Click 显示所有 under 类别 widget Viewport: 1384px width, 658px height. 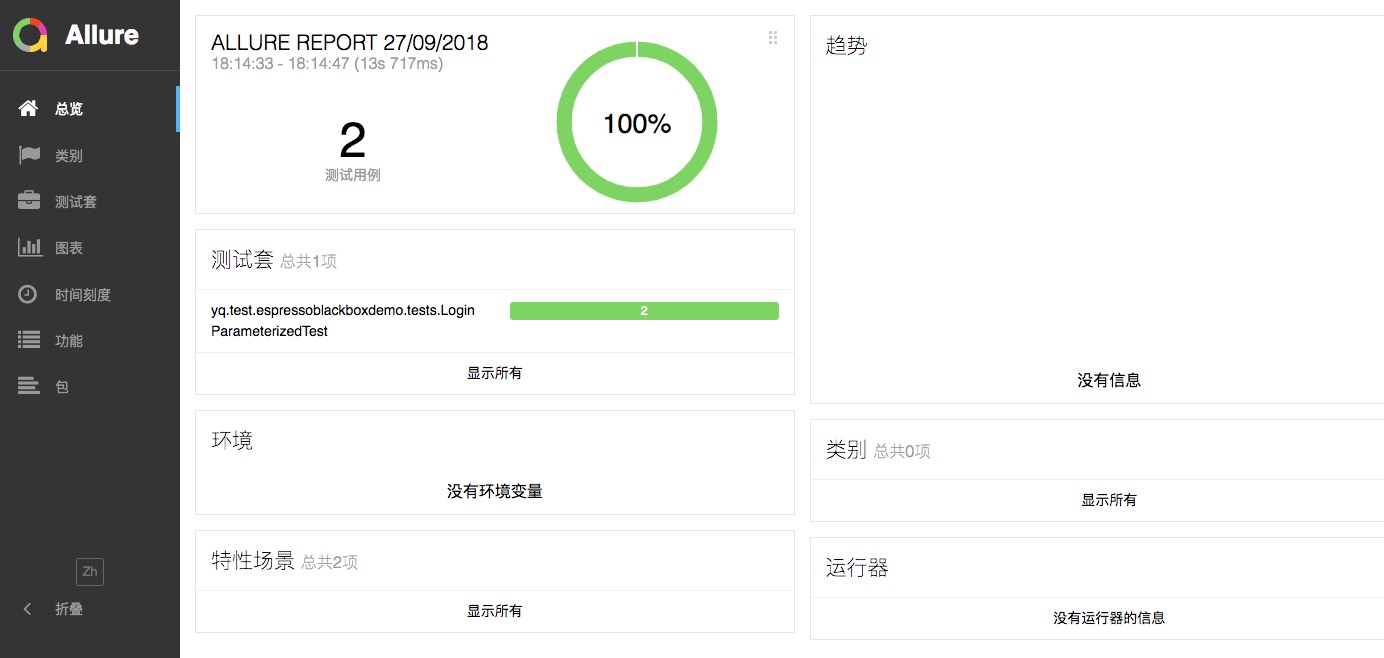(x=1109, y=500)
